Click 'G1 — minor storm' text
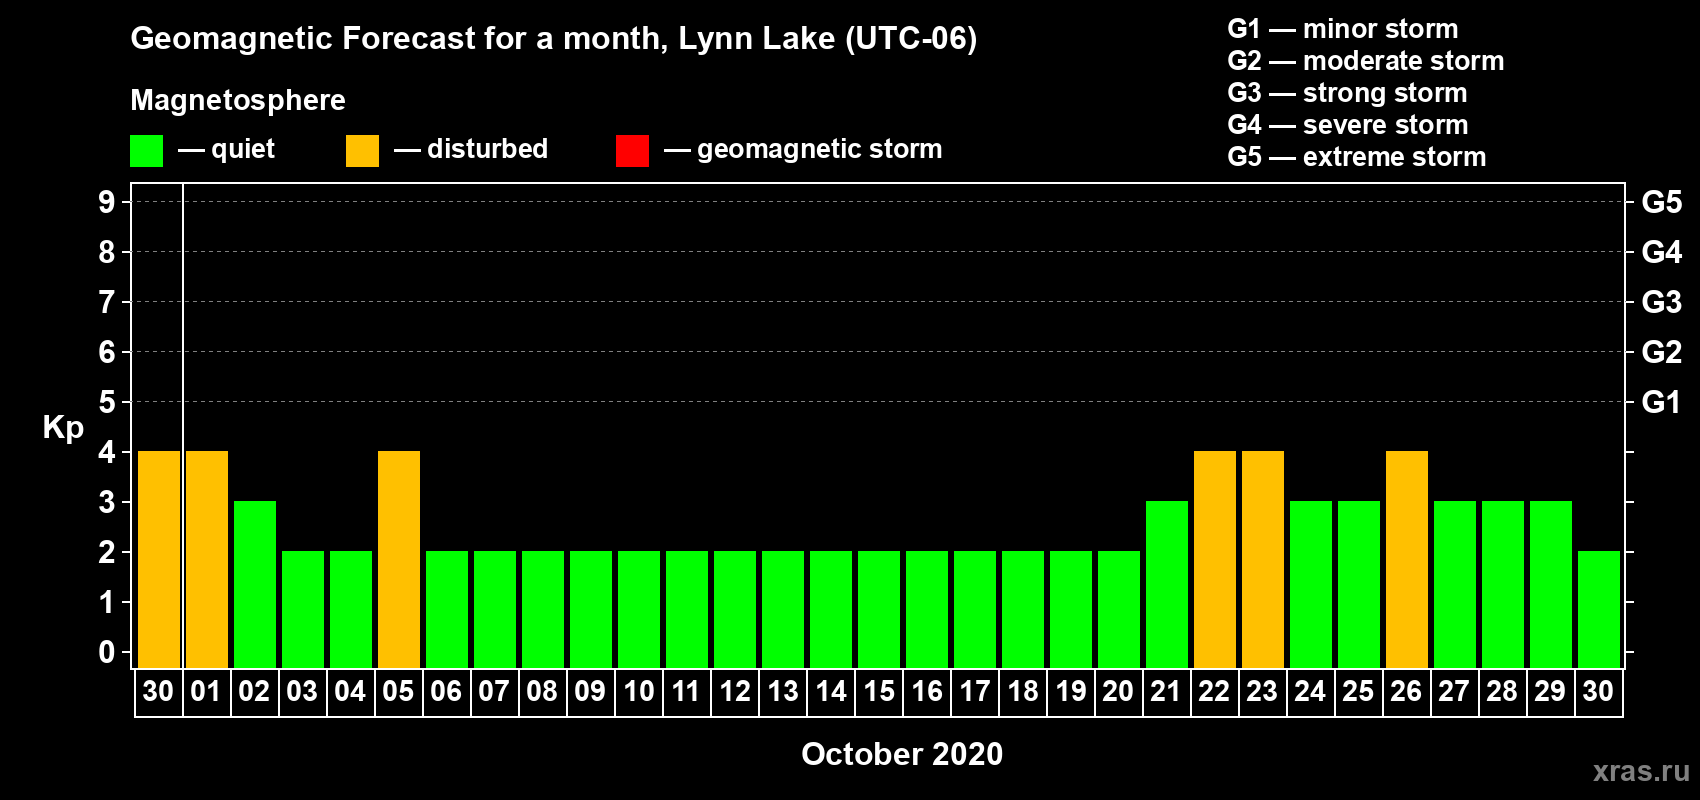 [x=1342, y=29]
